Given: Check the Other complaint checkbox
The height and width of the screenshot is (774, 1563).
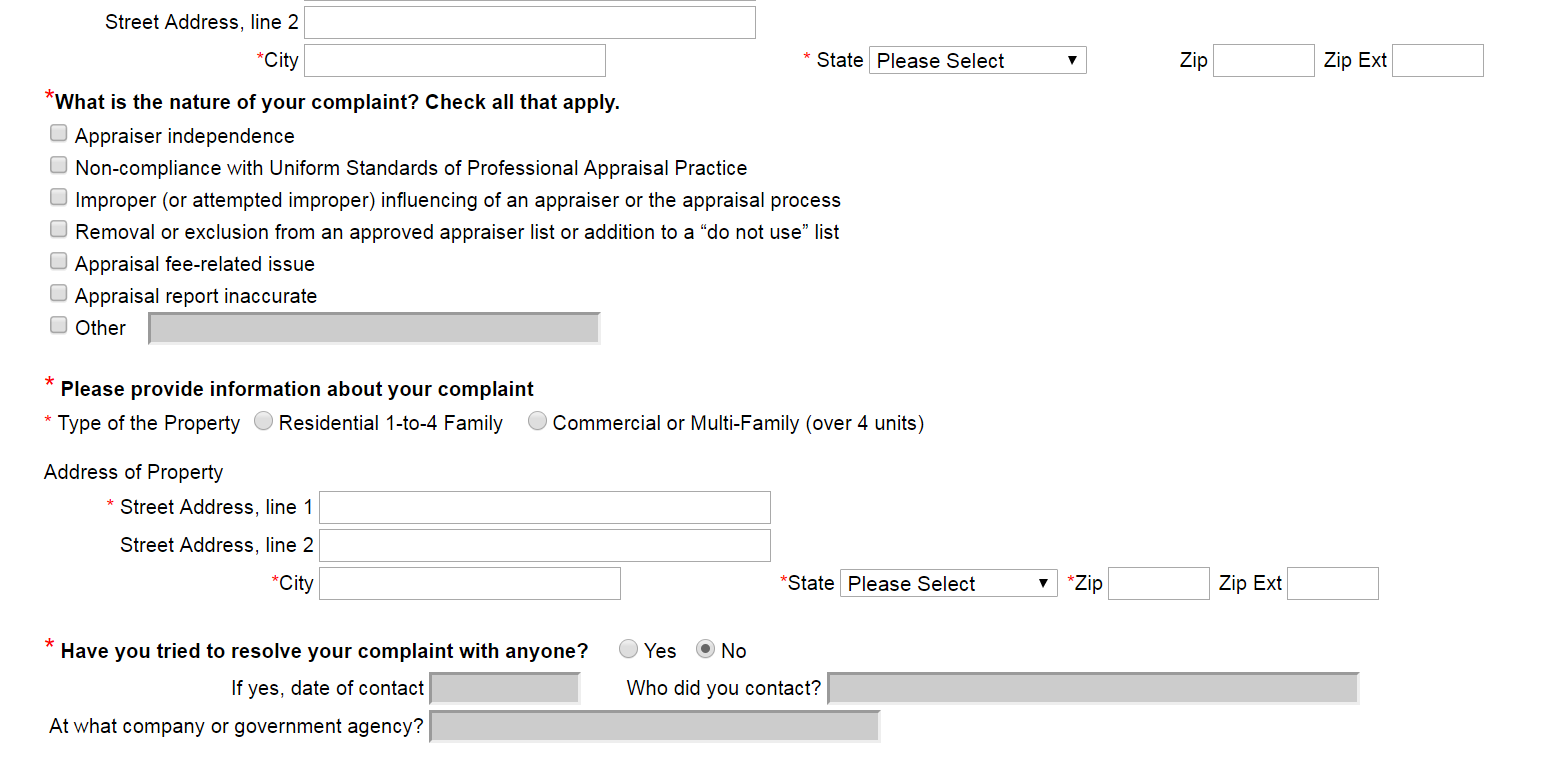Looking at the screenshot, I should [x=59, y=326].
